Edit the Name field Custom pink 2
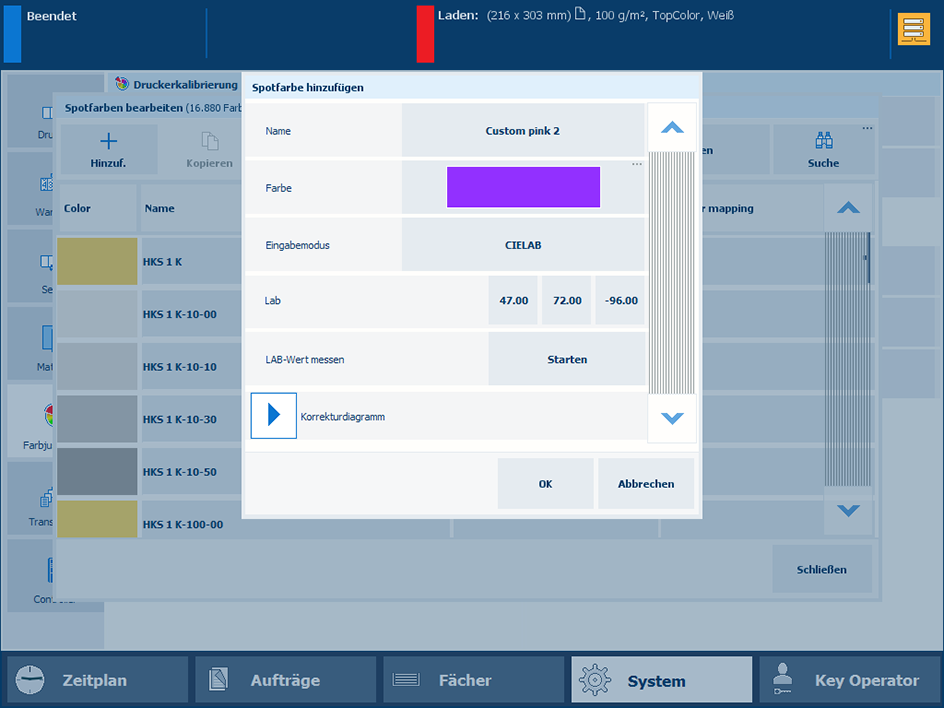This screenshot has height=708, width=944. pyautogui.click(x=523, y=131)
